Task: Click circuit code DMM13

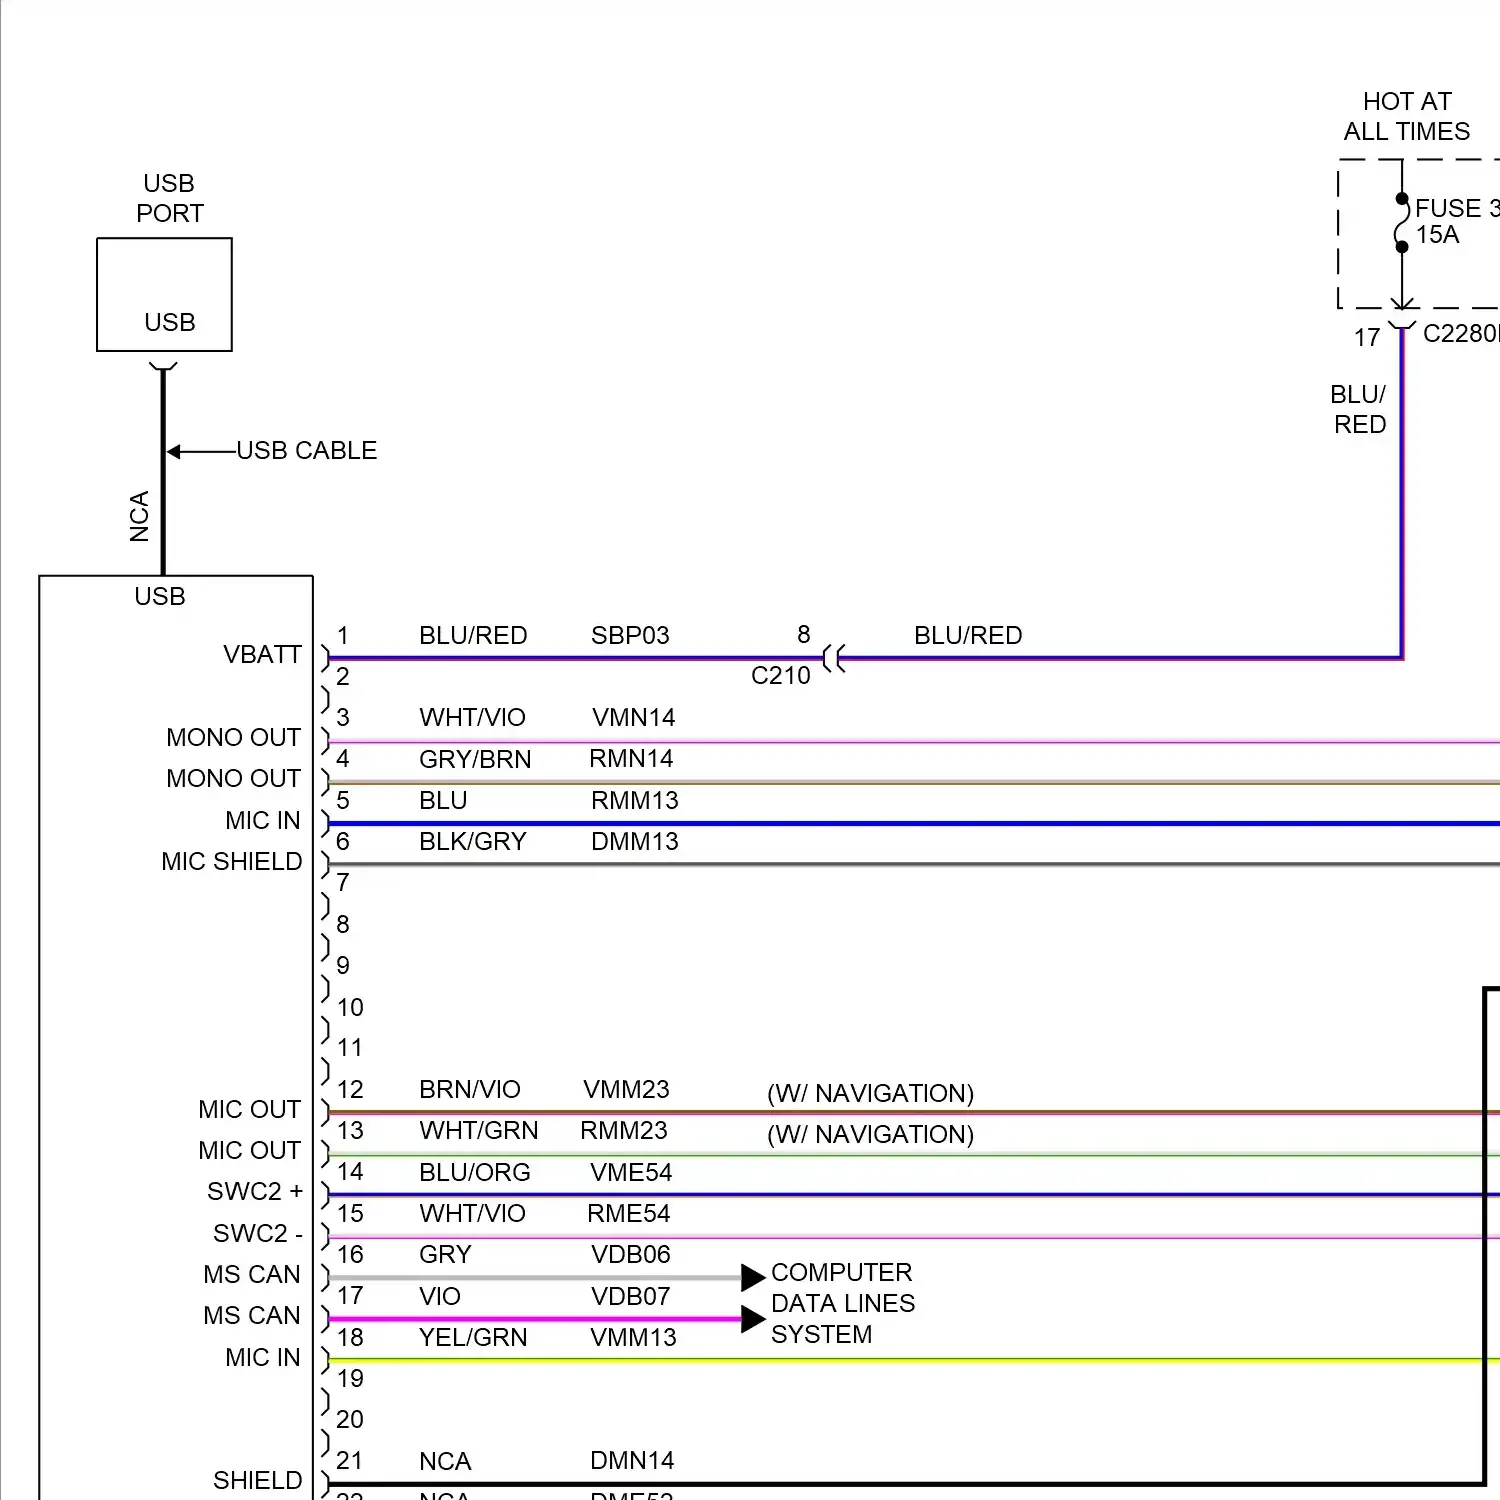Action: [x=634, y=841]
